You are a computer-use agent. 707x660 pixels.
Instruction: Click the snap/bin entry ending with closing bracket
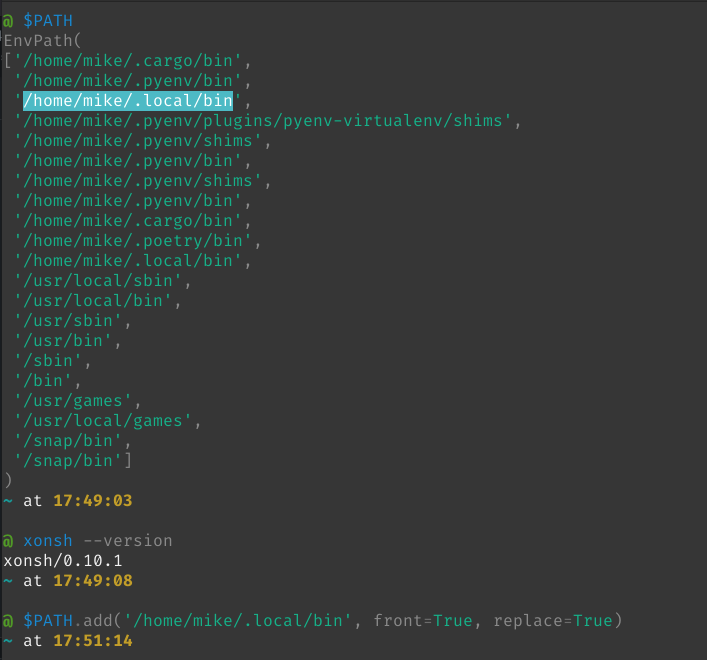pos(73,461)
